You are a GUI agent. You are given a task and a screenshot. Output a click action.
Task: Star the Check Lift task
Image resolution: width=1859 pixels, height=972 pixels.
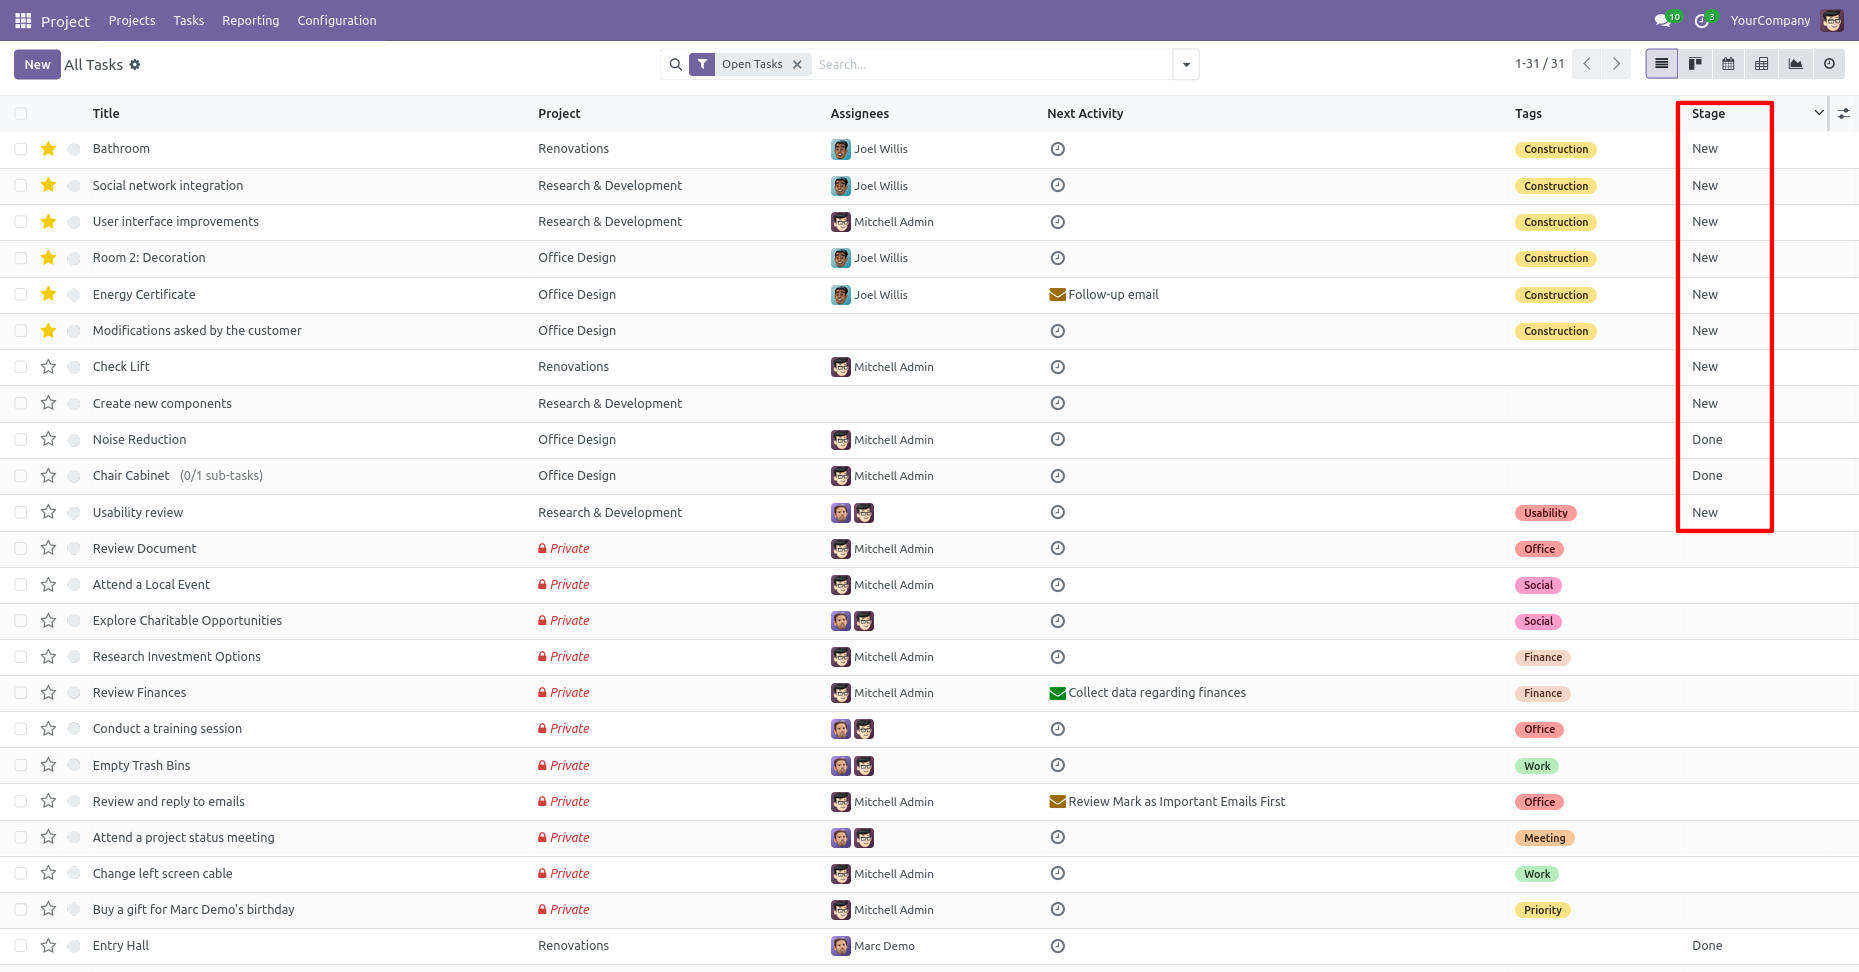[x=48, y=367]
